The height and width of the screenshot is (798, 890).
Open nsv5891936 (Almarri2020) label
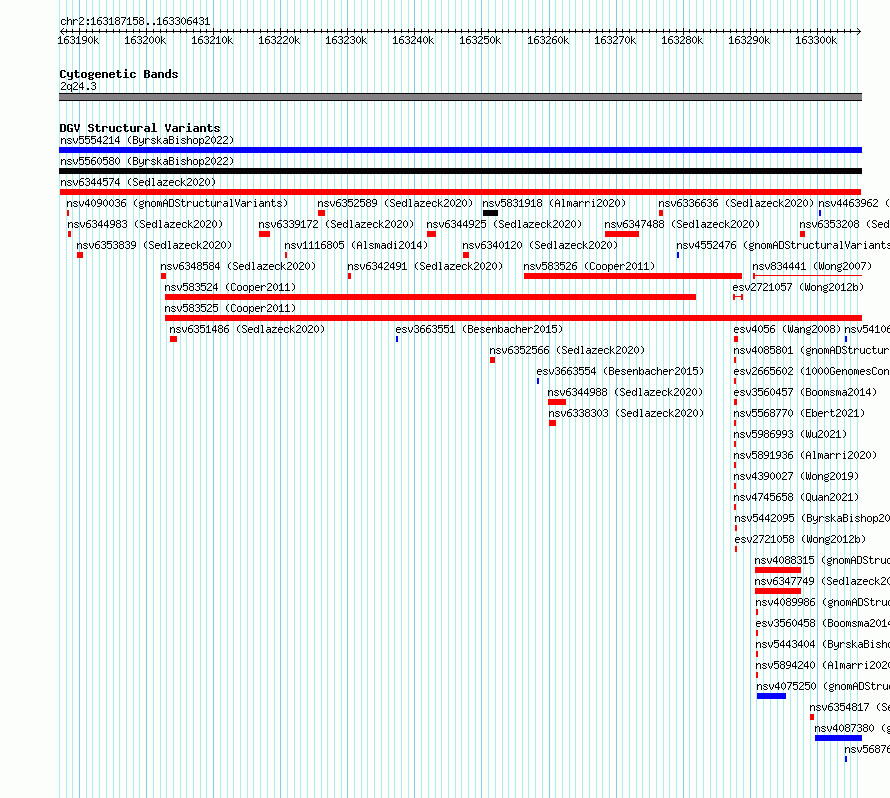[805, 455]
